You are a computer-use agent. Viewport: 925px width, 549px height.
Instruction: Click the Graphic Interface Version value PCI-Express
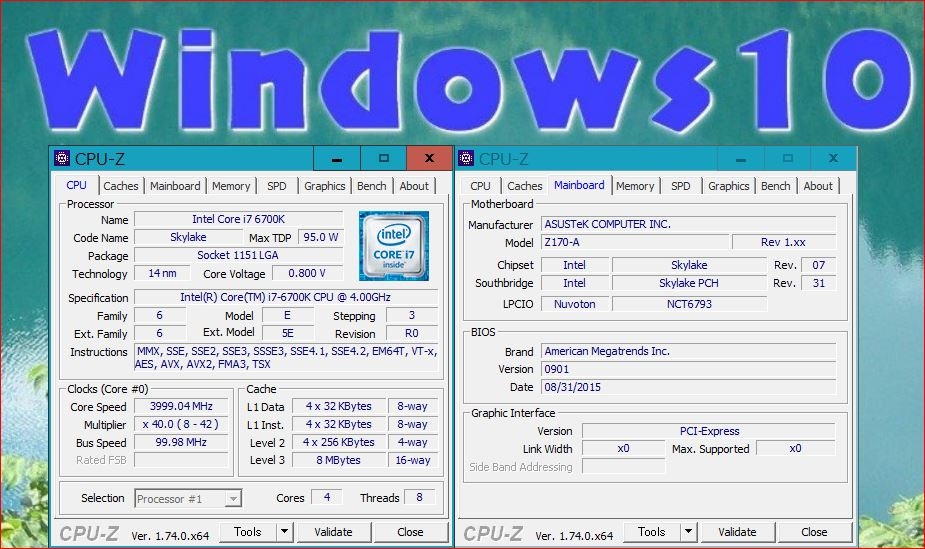(x=709, y=431)
